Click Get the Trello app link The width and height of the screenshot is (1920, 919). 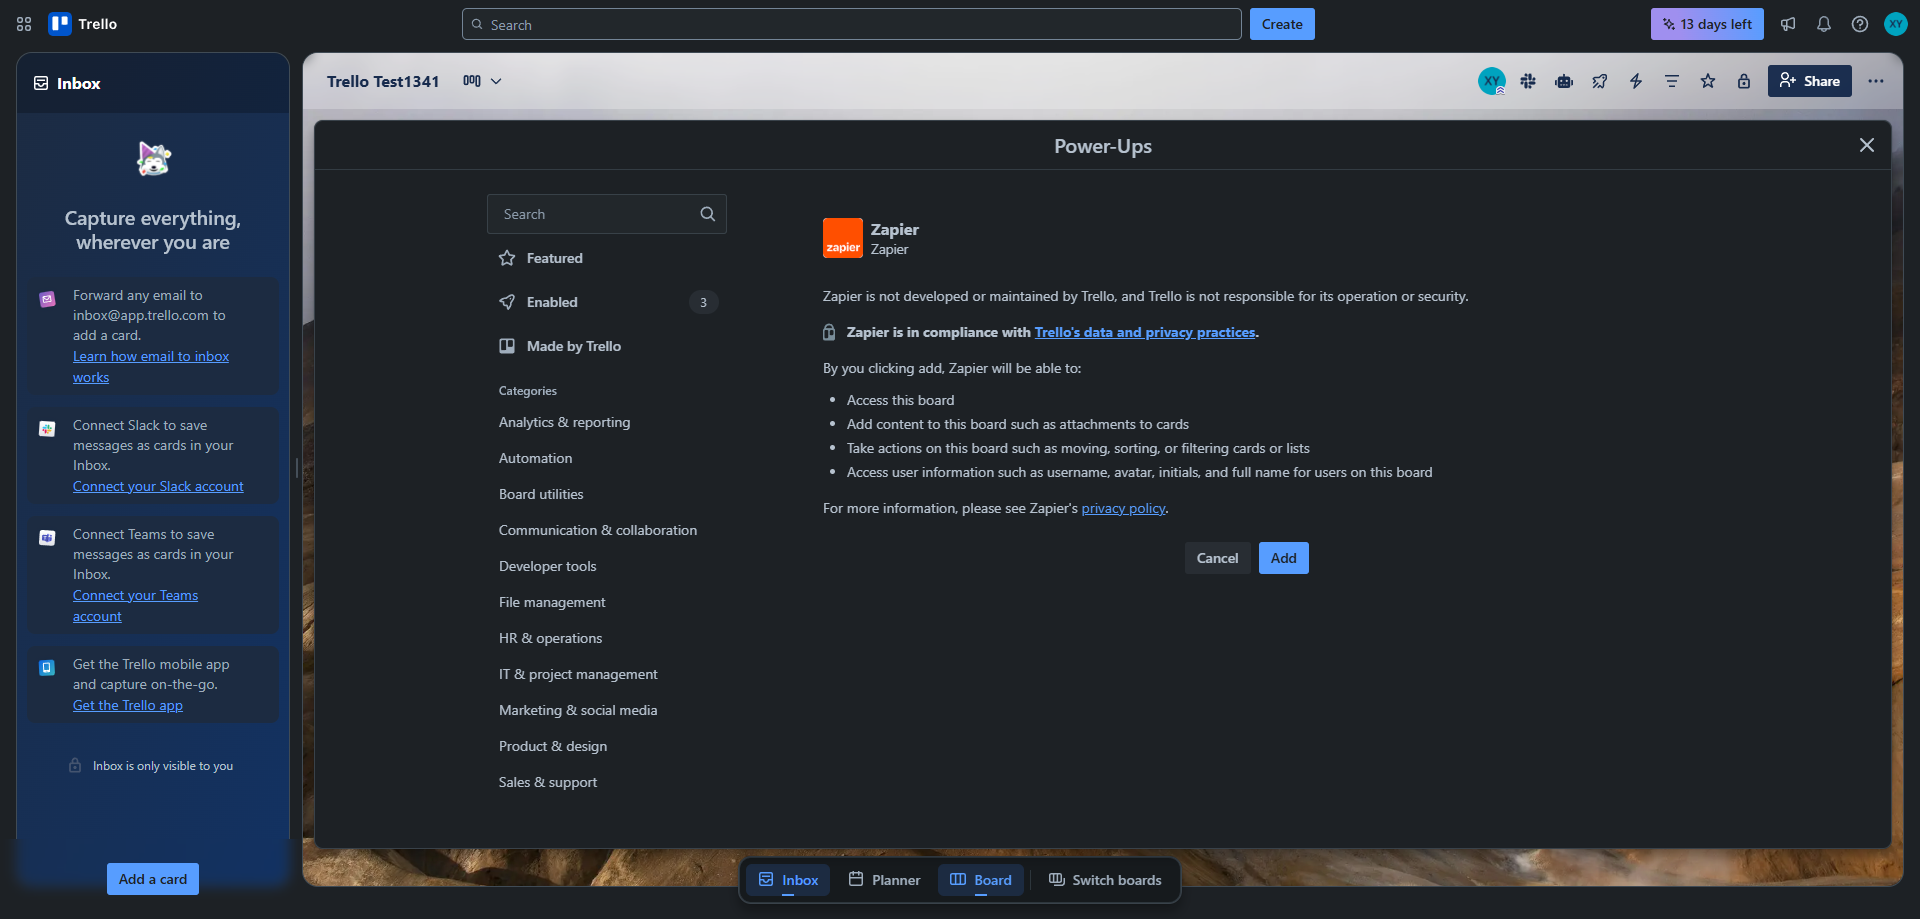coord(127,705)
